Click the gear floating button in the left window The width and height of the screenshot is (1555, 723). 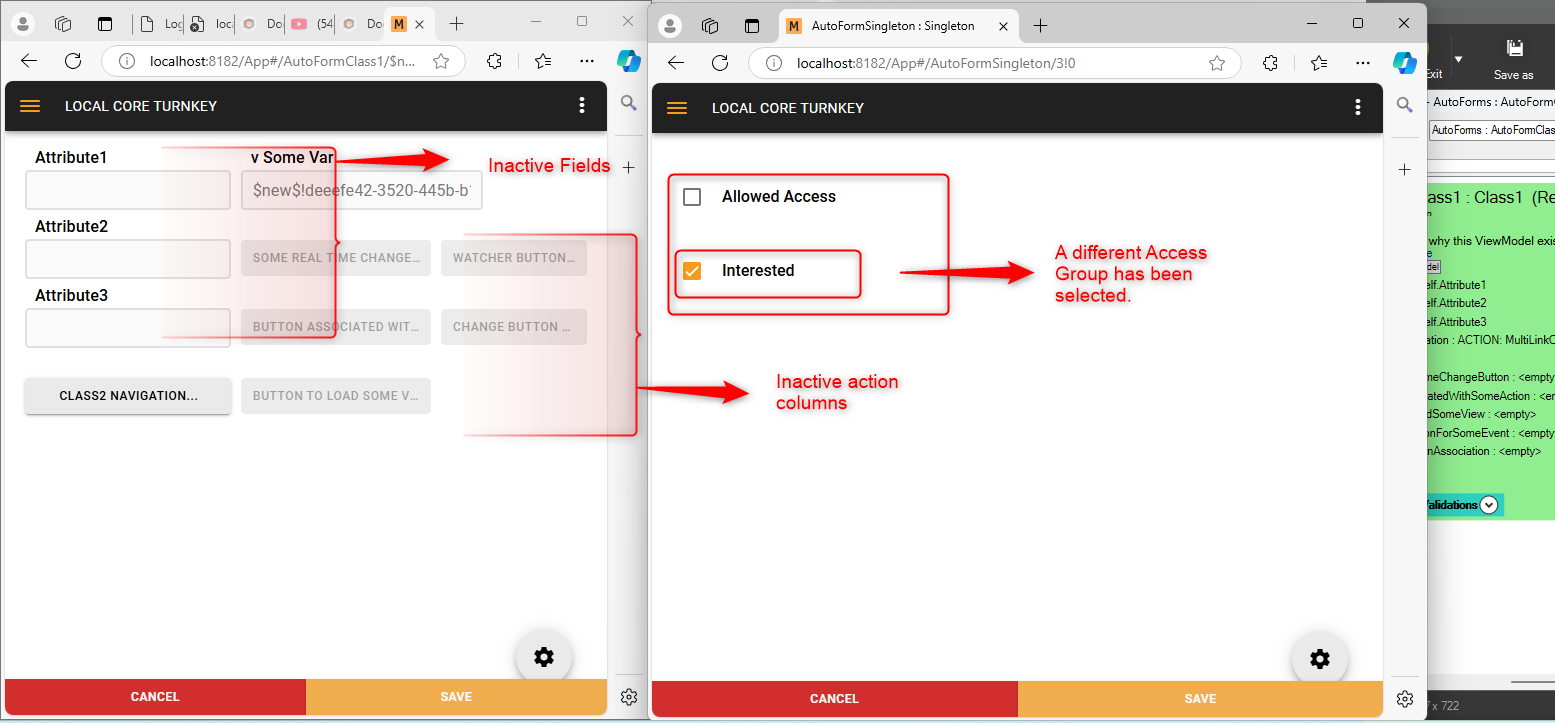543,657
